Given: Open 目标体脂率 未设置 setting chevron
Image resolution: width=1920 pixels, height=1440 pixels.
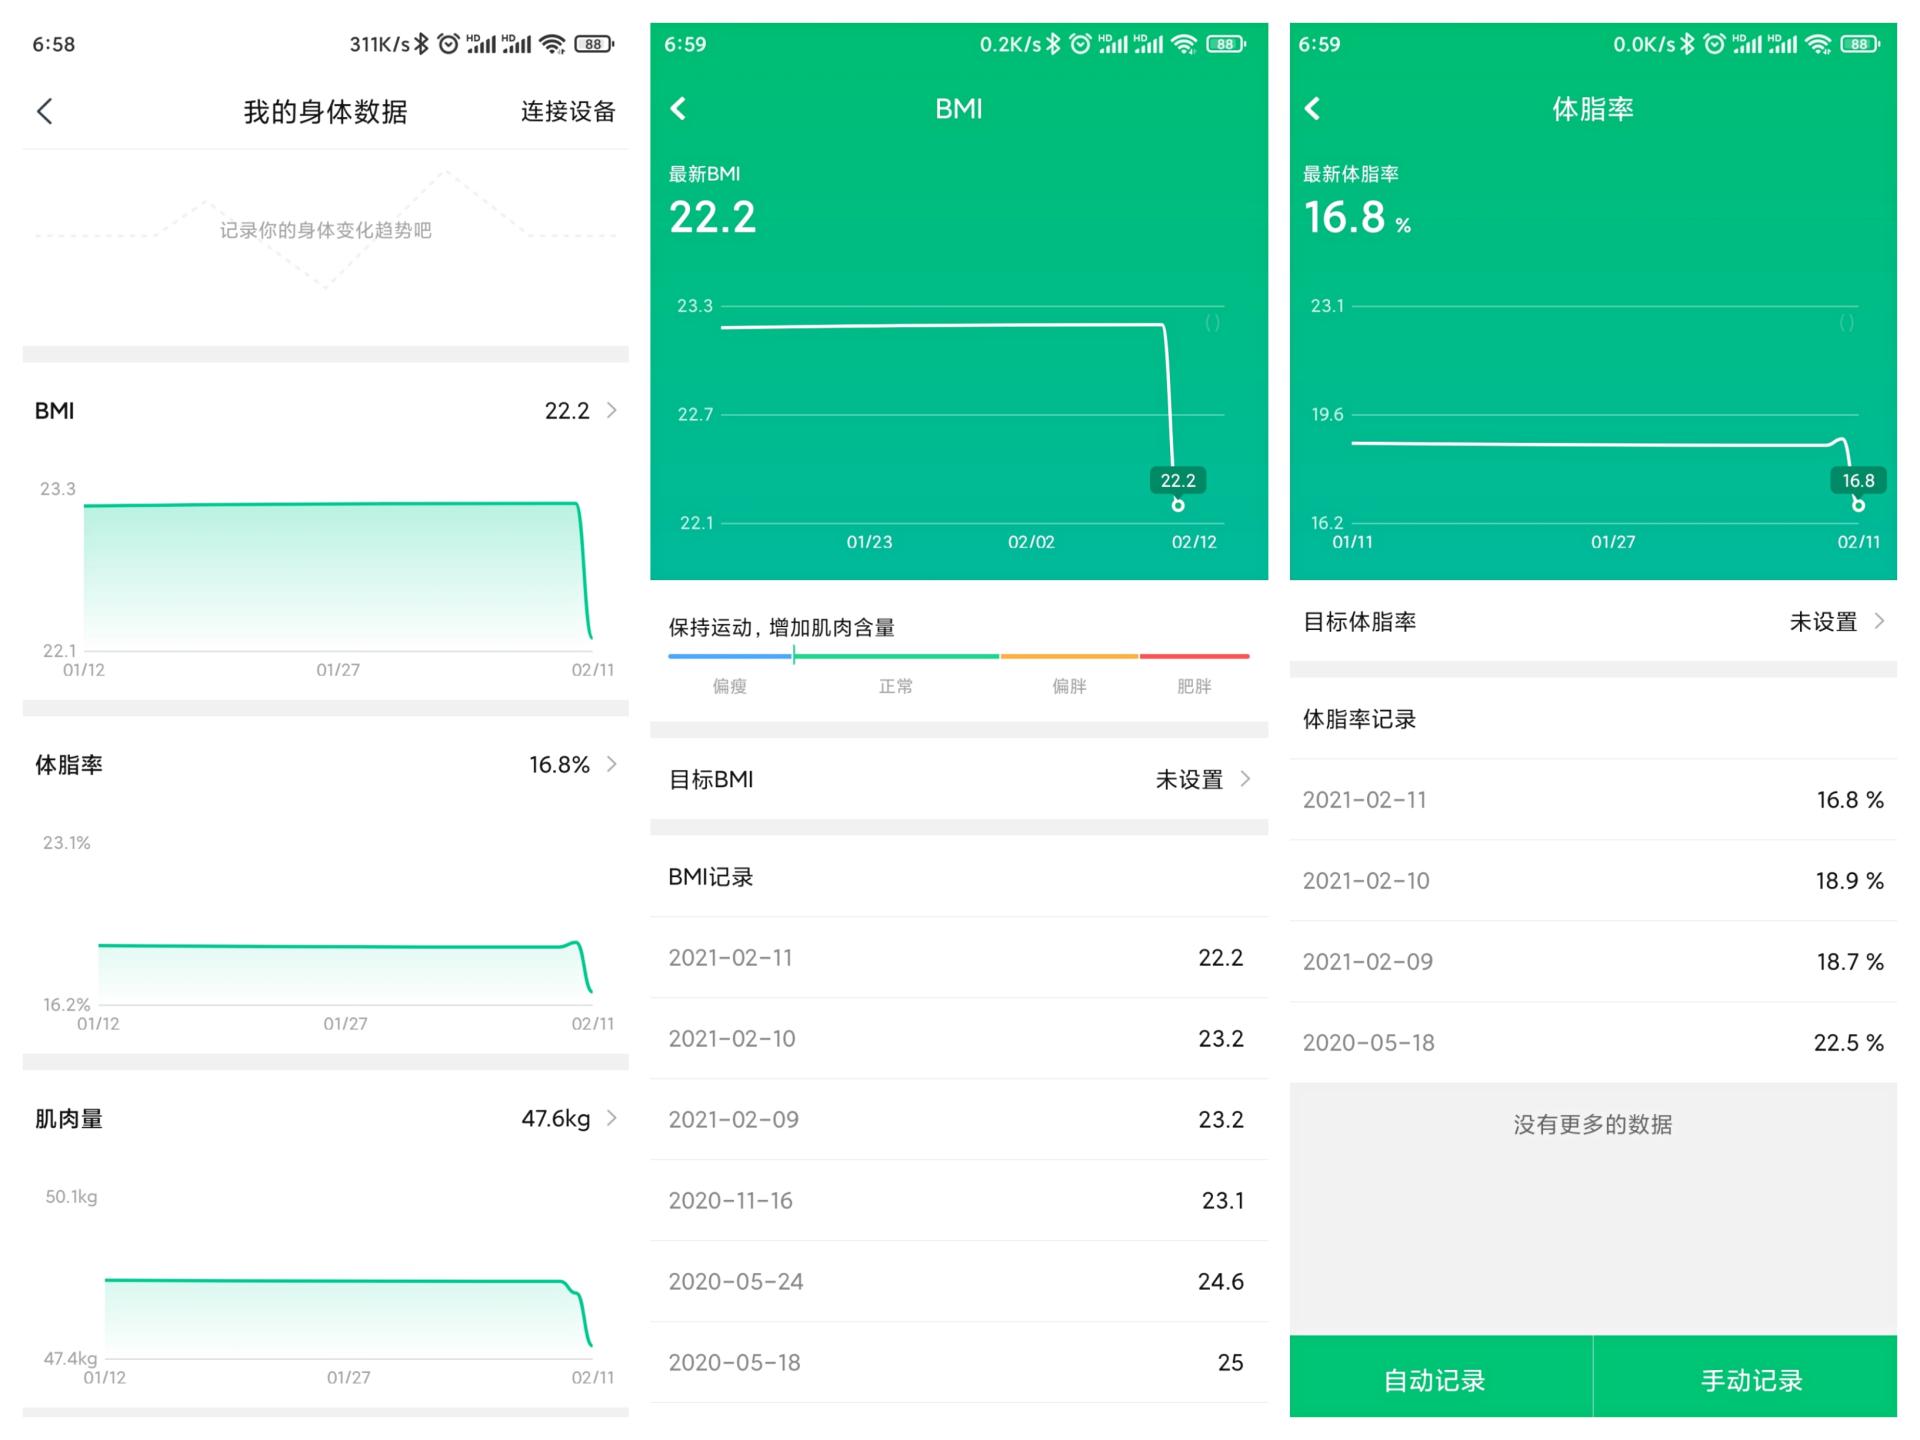Looking at the screenshot, I should point(1879,621).
